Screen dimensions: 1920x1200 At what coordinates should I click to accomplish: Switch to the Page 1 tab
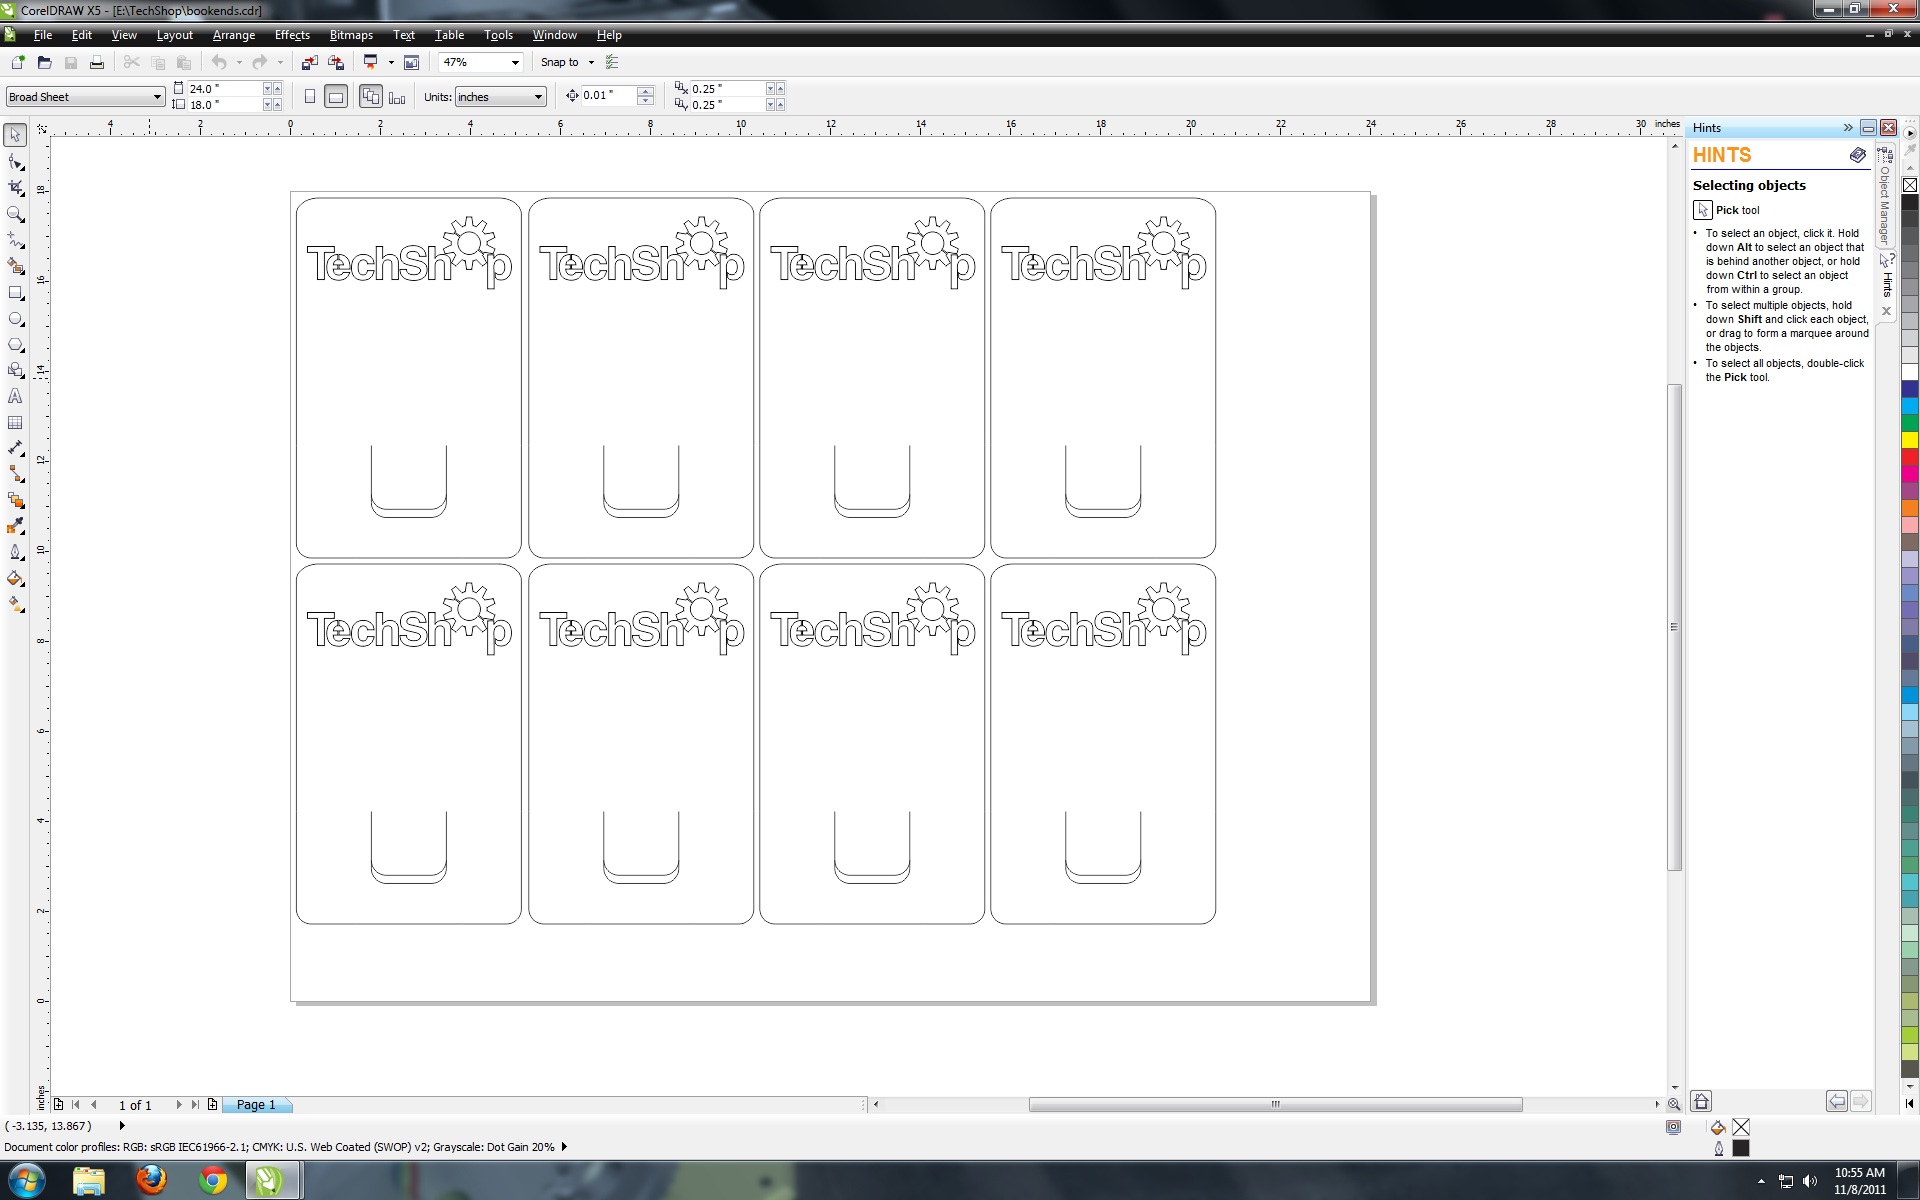click(x=256, y=1105)
